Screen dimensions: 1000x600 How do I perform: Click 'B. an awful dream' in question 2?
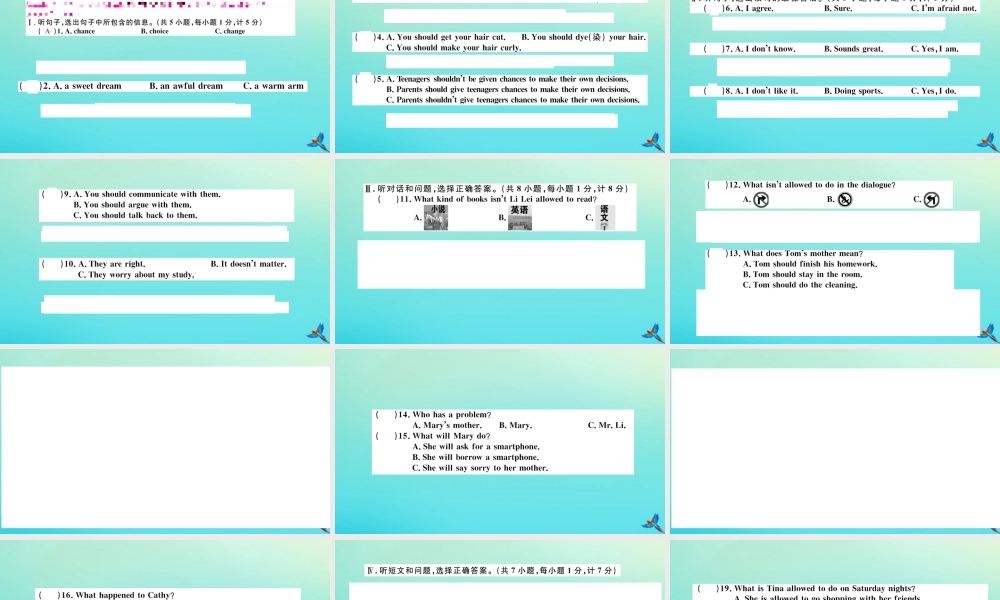click(186, 86)
